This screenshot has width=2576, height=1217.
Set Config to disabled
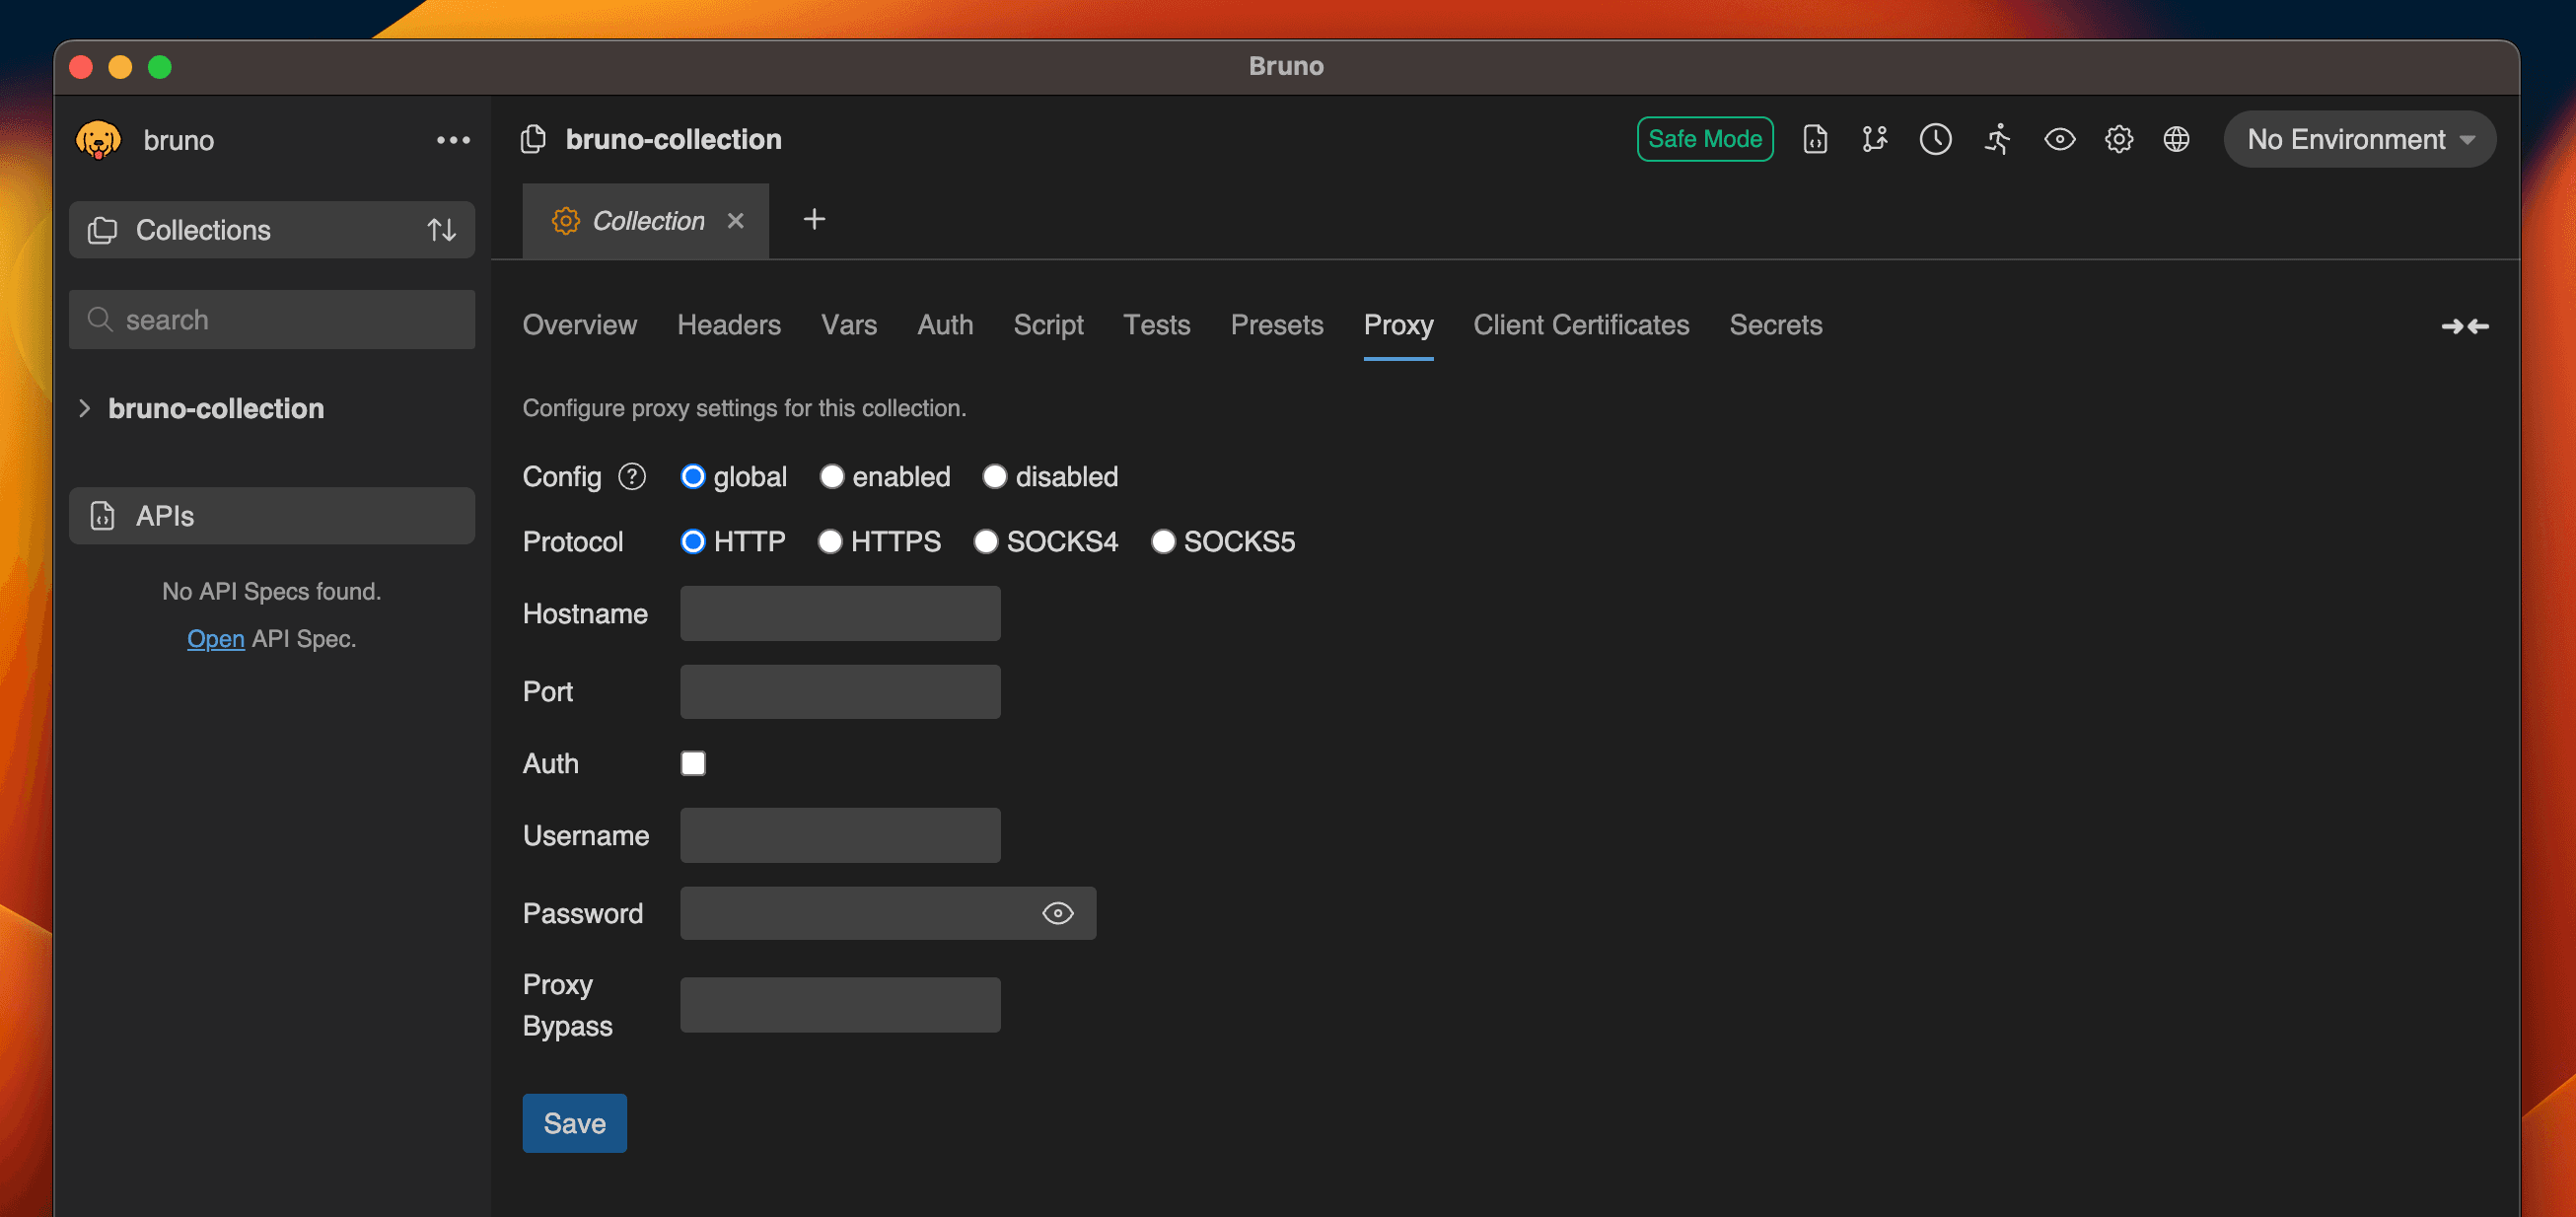994,476
